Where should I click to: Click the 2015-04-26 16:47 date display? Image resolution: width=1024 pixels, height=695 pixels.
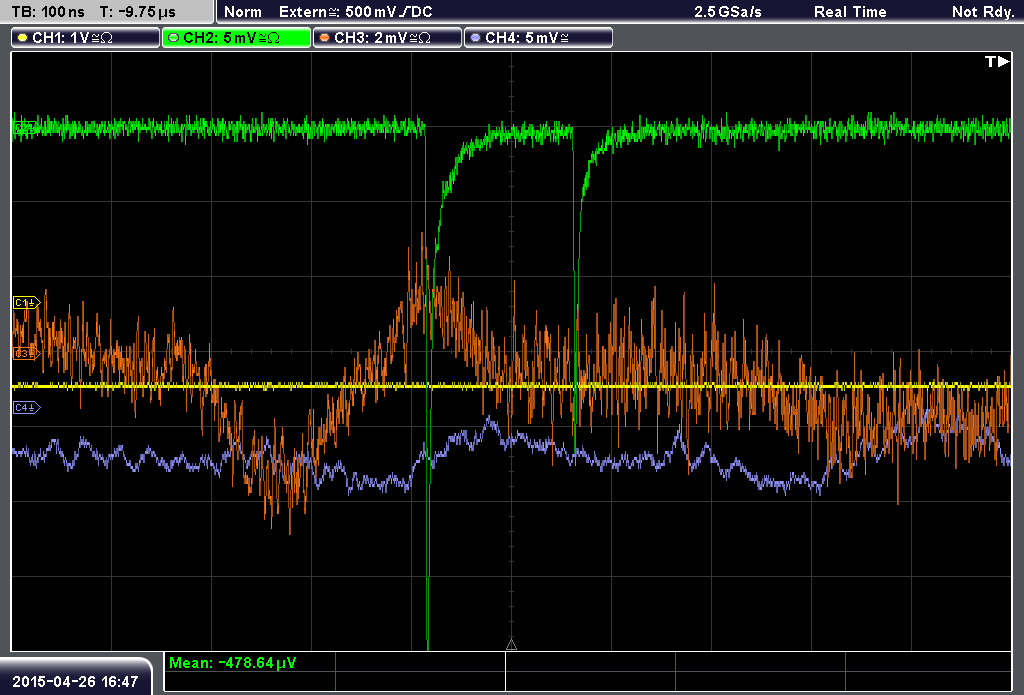coord(75,681)
